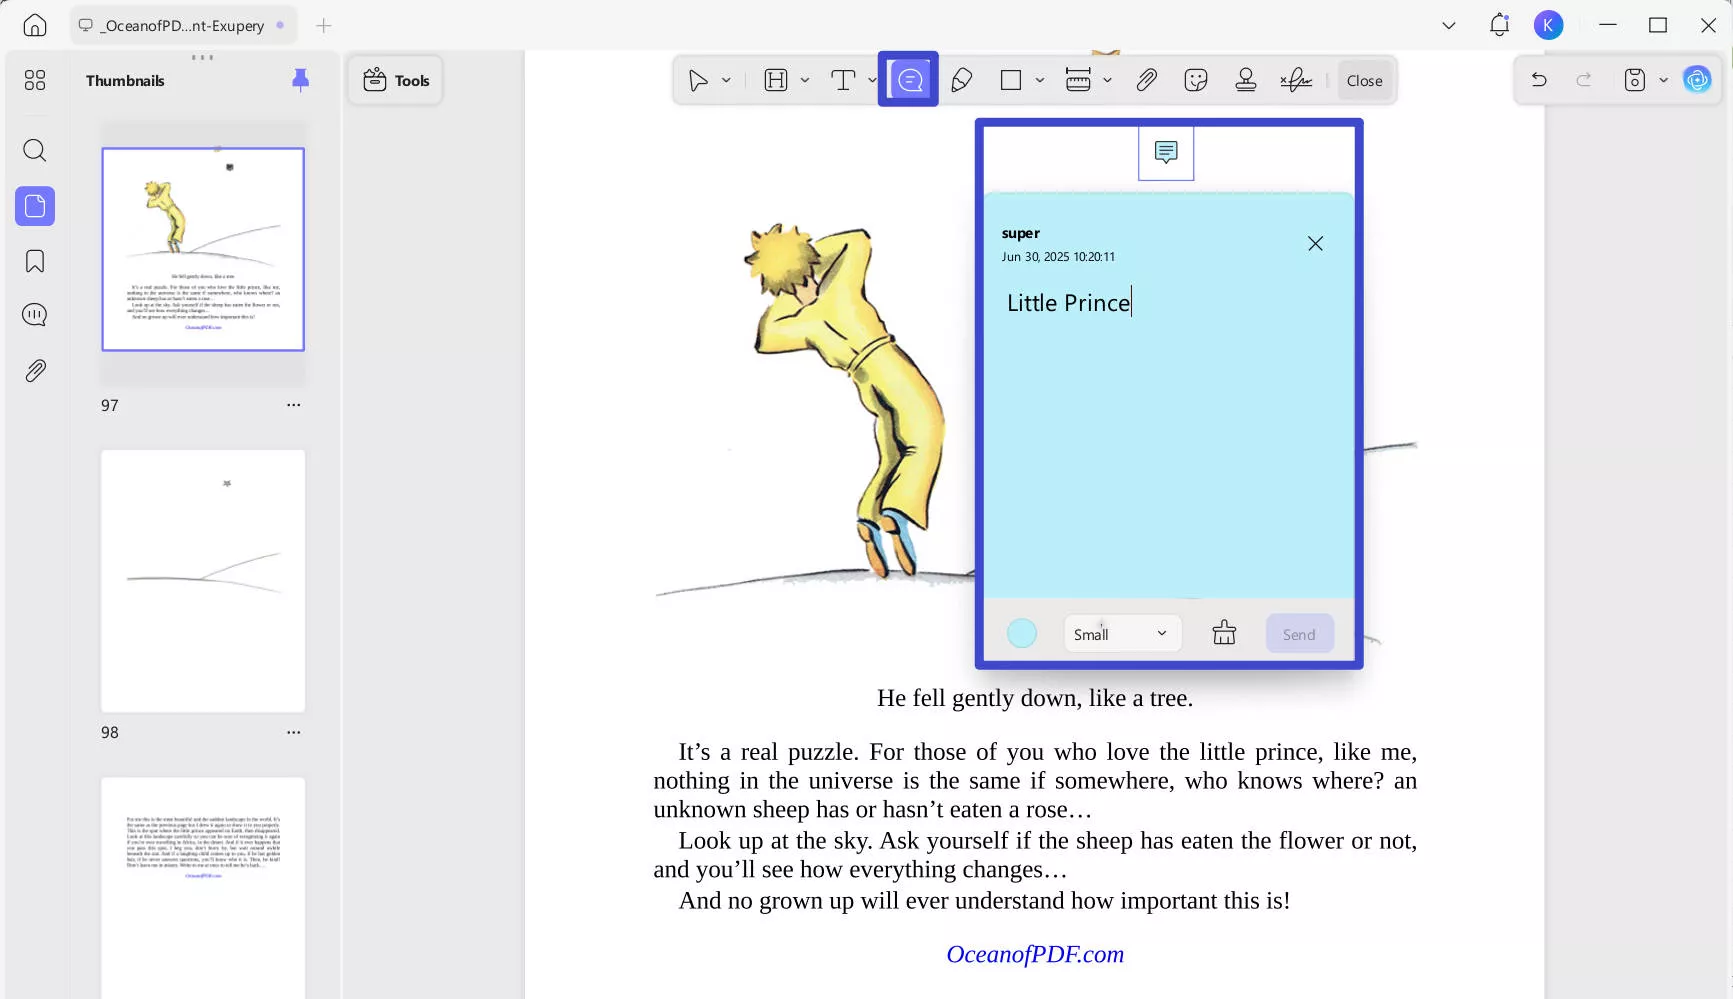Screen dimensions: 1733x999
Task: Open the Tools menu
Action: (396, 80)
